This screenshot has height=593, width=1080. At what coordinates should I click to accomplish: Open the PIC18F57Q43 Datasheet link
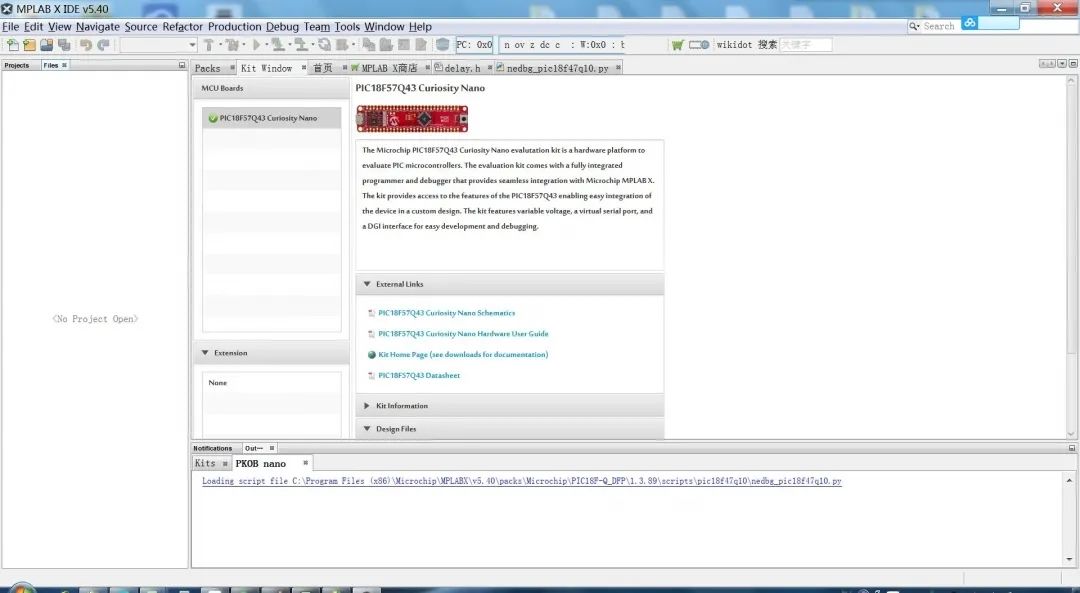[419, 376]
